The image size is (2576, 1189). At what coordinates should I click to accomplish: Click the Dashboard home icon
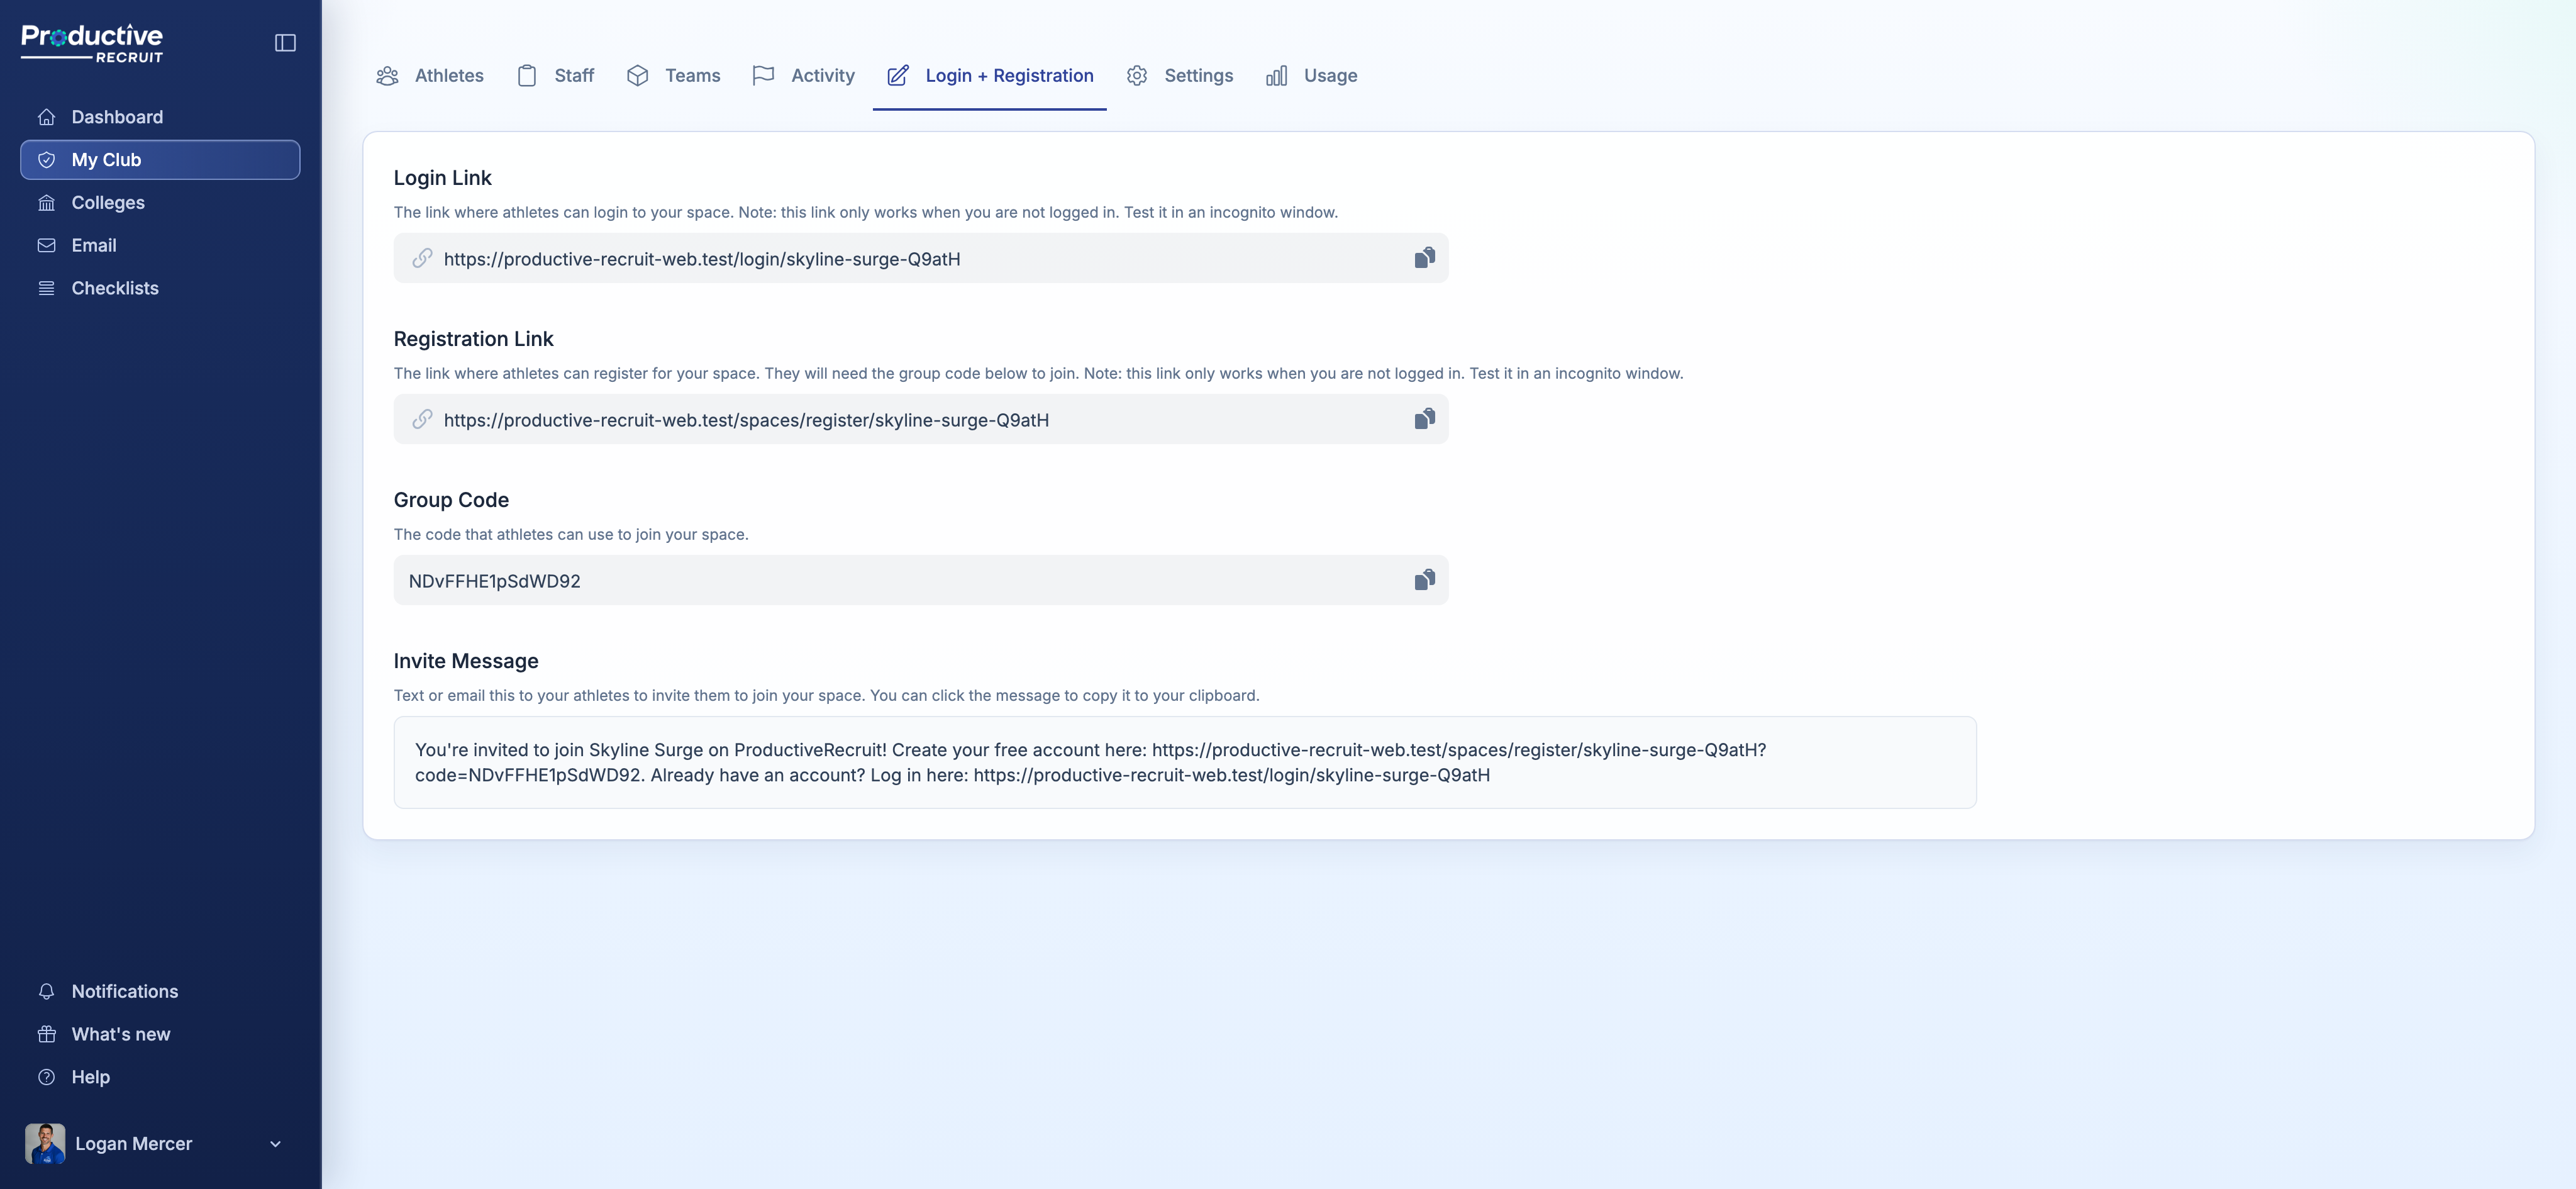[46, 117]
